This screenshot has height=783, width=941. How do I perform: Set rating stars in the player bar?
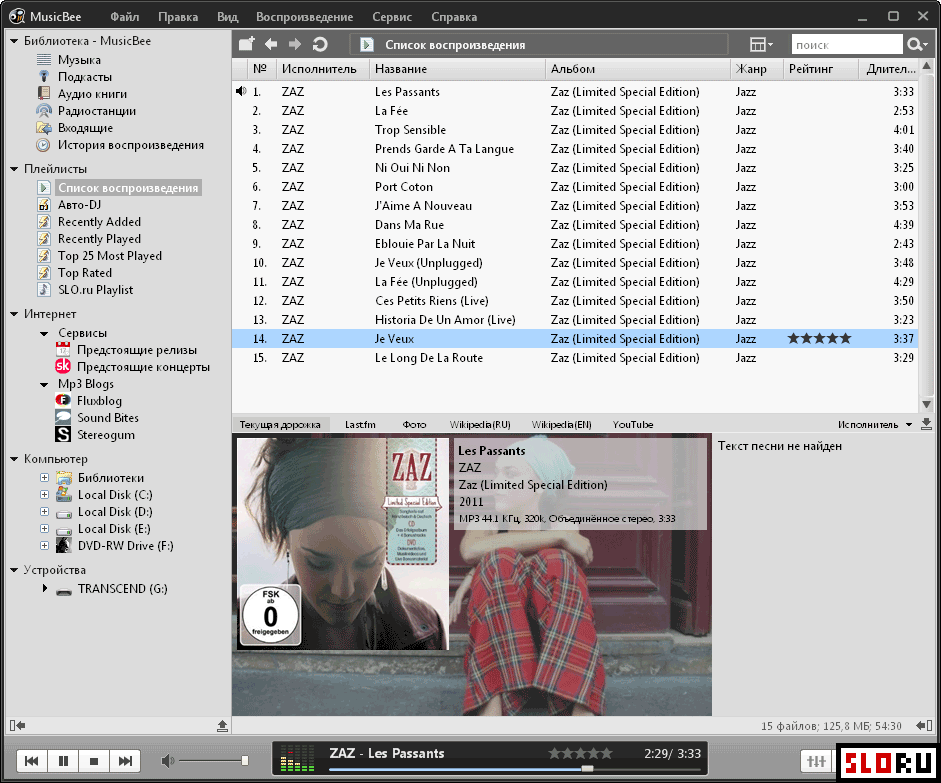(580, 753)
